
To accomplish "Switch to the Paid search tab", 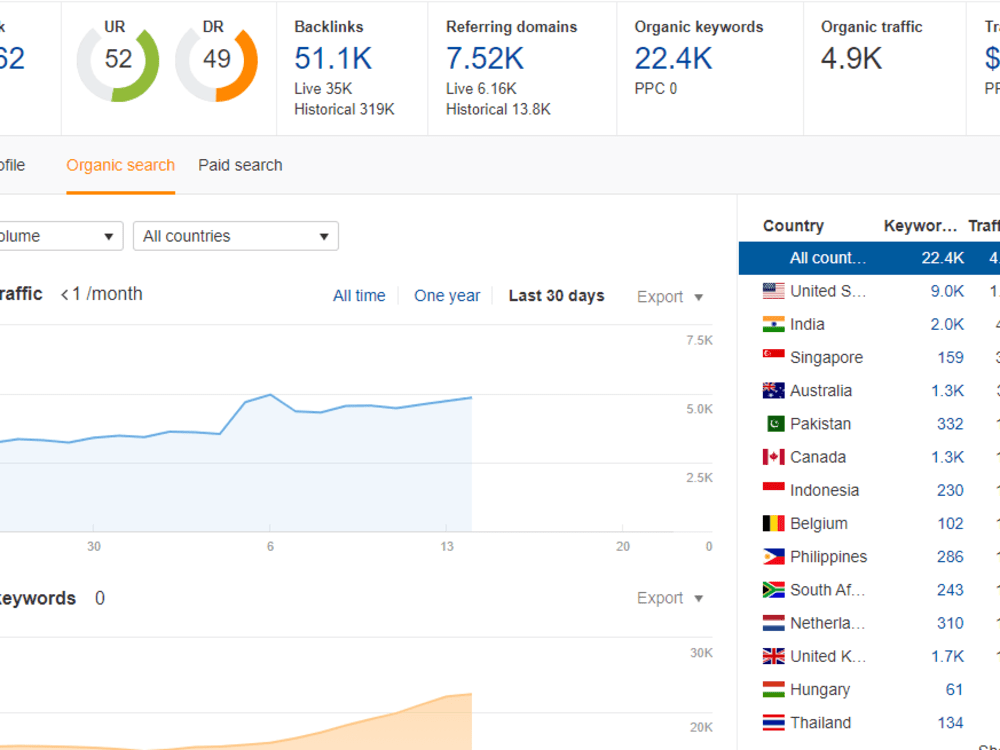I will click(240, 165).
